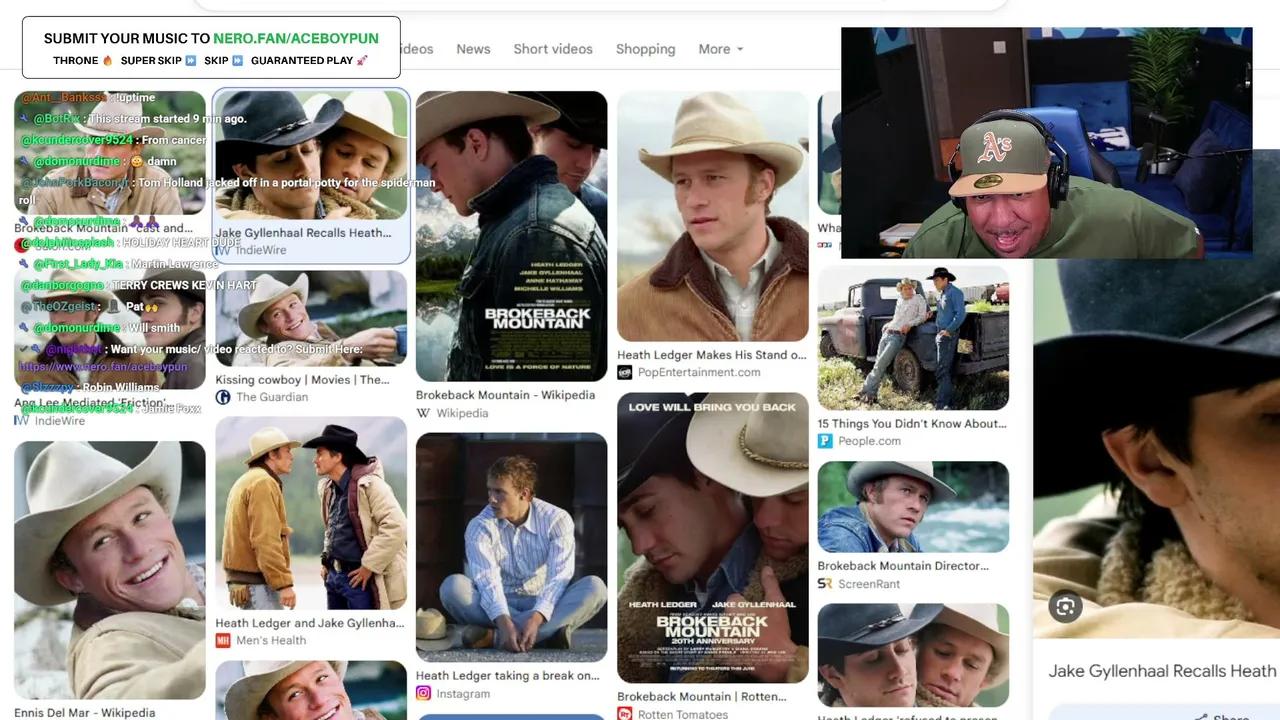Click the 'Brokeback Mountain - Wikipedia' caption
The width and height of the screenshot is (1280, 720).
click(x=505, y=395)
